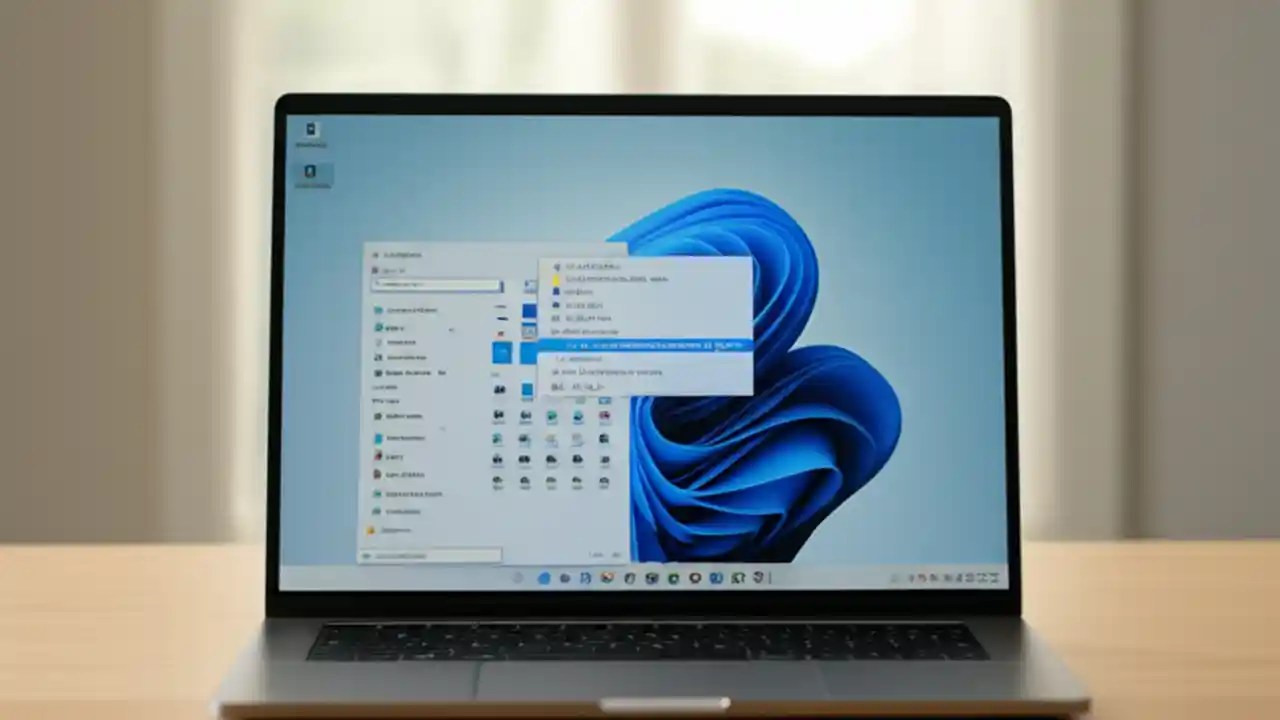Open Quick access at the top of the sidebar
Viewport: 1280px width, 720px height.
pos(398,310)
